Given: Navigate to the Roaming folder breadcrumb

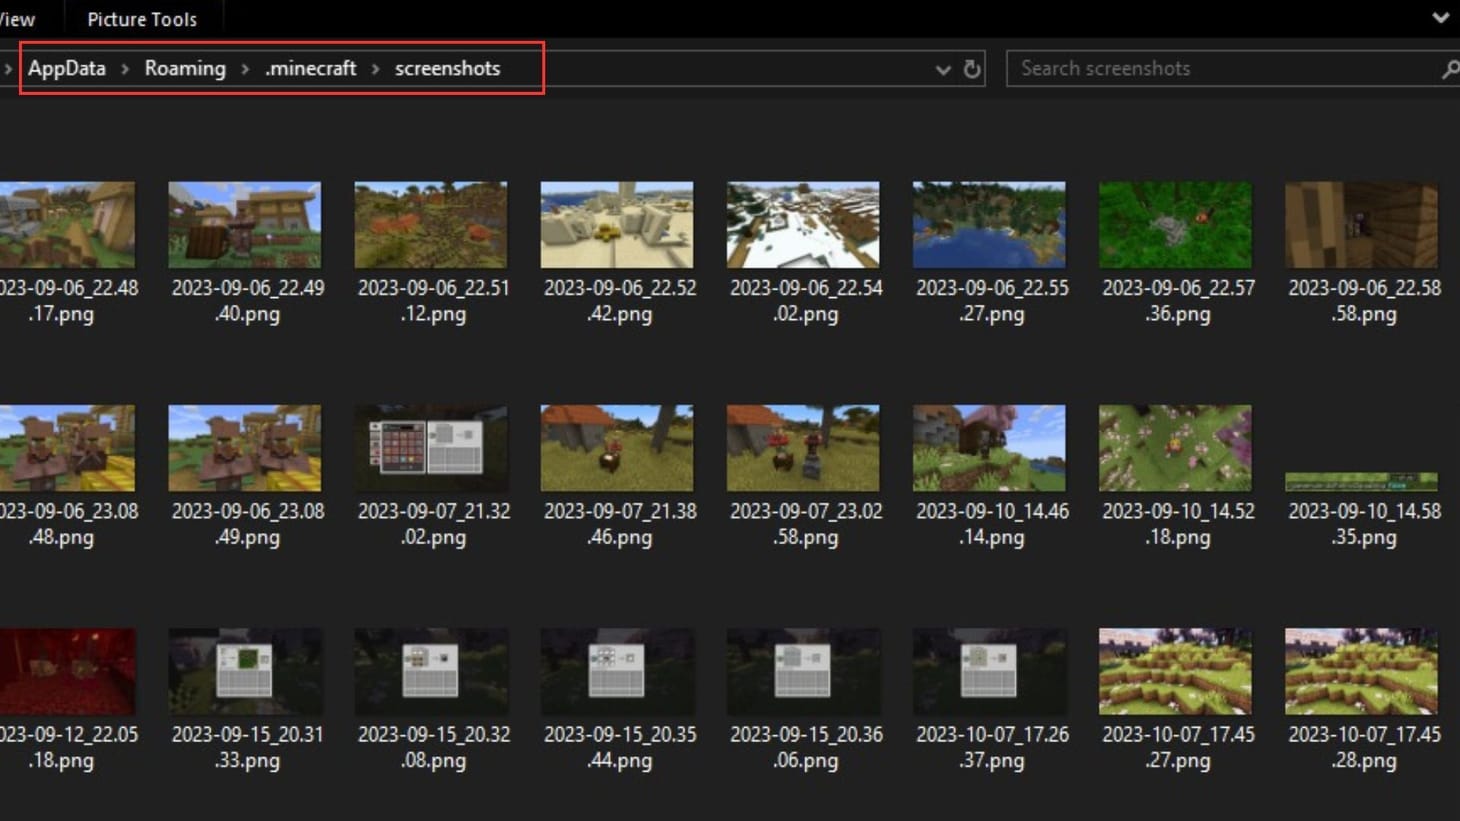Looking at the screenshot, I should pos(184,68).
